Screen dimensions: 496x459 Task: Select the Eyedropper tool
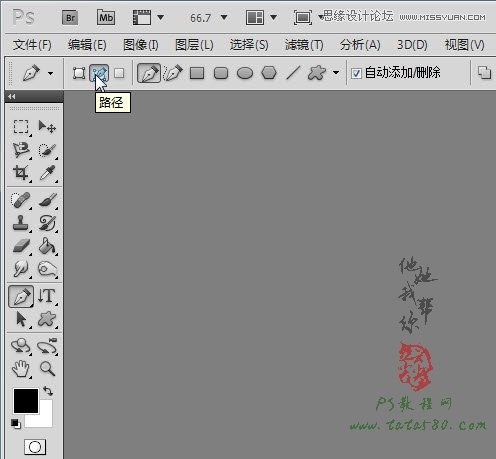click(47, 173)
